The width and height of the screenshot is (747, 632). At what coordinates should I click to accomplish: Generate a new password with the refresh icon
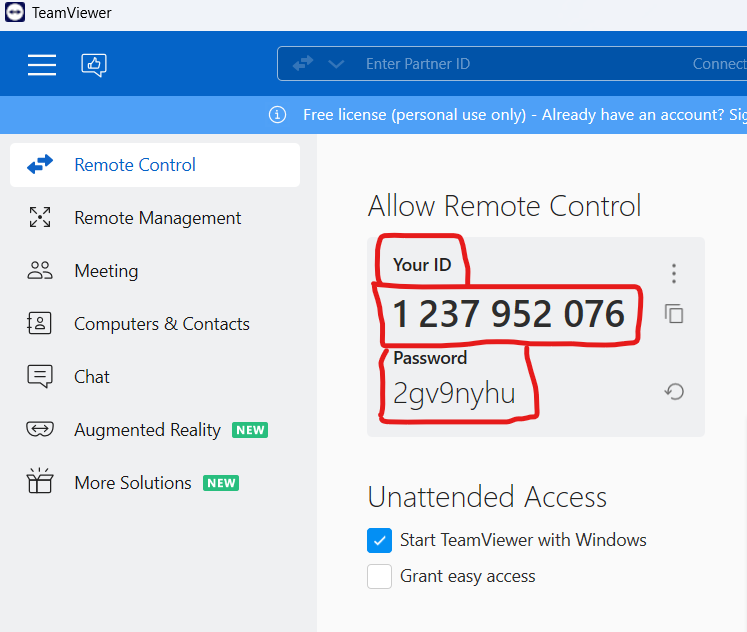[674, 392]
